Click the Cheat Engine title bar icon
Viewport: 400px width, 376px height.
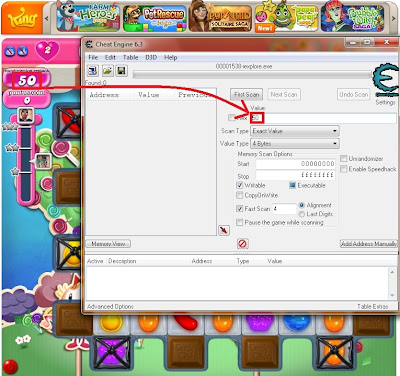tap(89, 44)
